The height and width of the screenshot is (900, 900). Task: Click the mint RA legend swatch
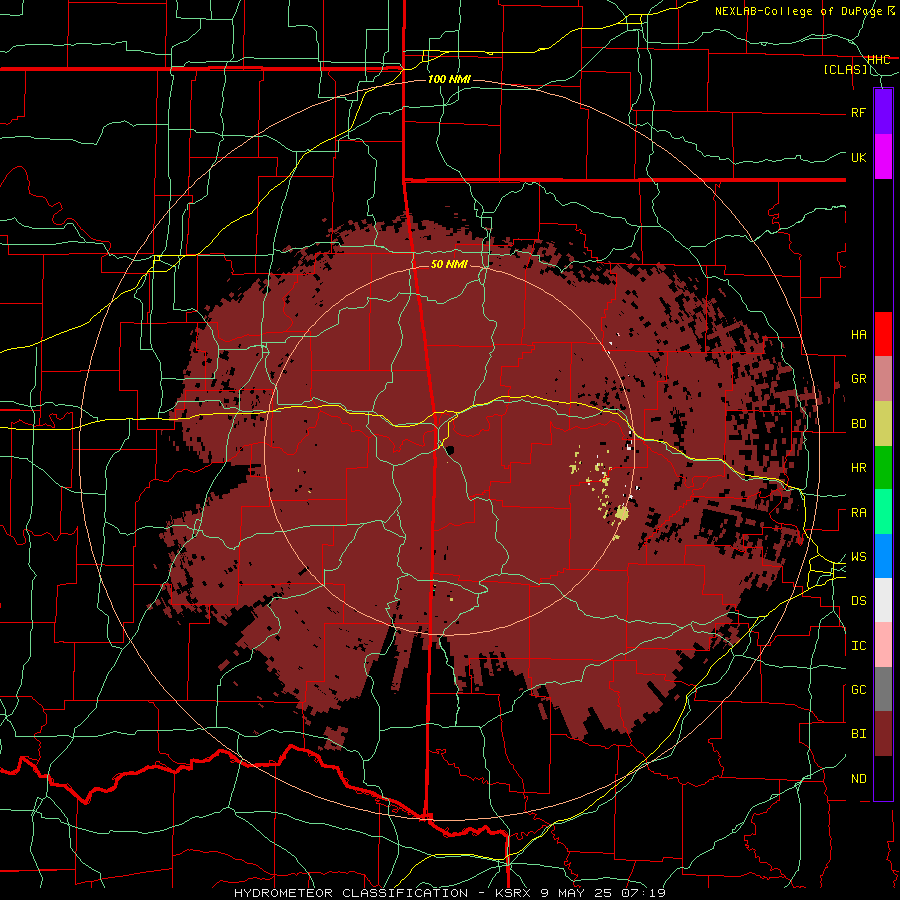click(x=883, y=512)
